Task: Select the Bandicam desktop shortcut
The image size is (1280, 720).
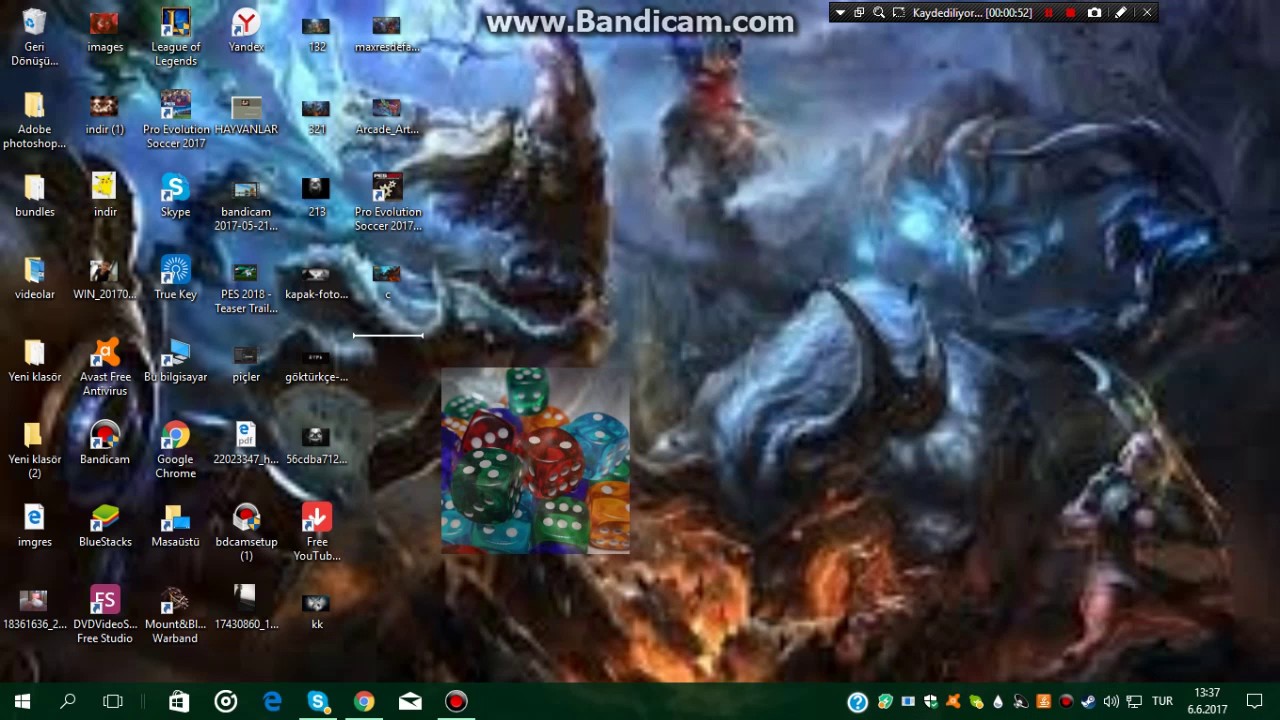Action: click(105, 443)
